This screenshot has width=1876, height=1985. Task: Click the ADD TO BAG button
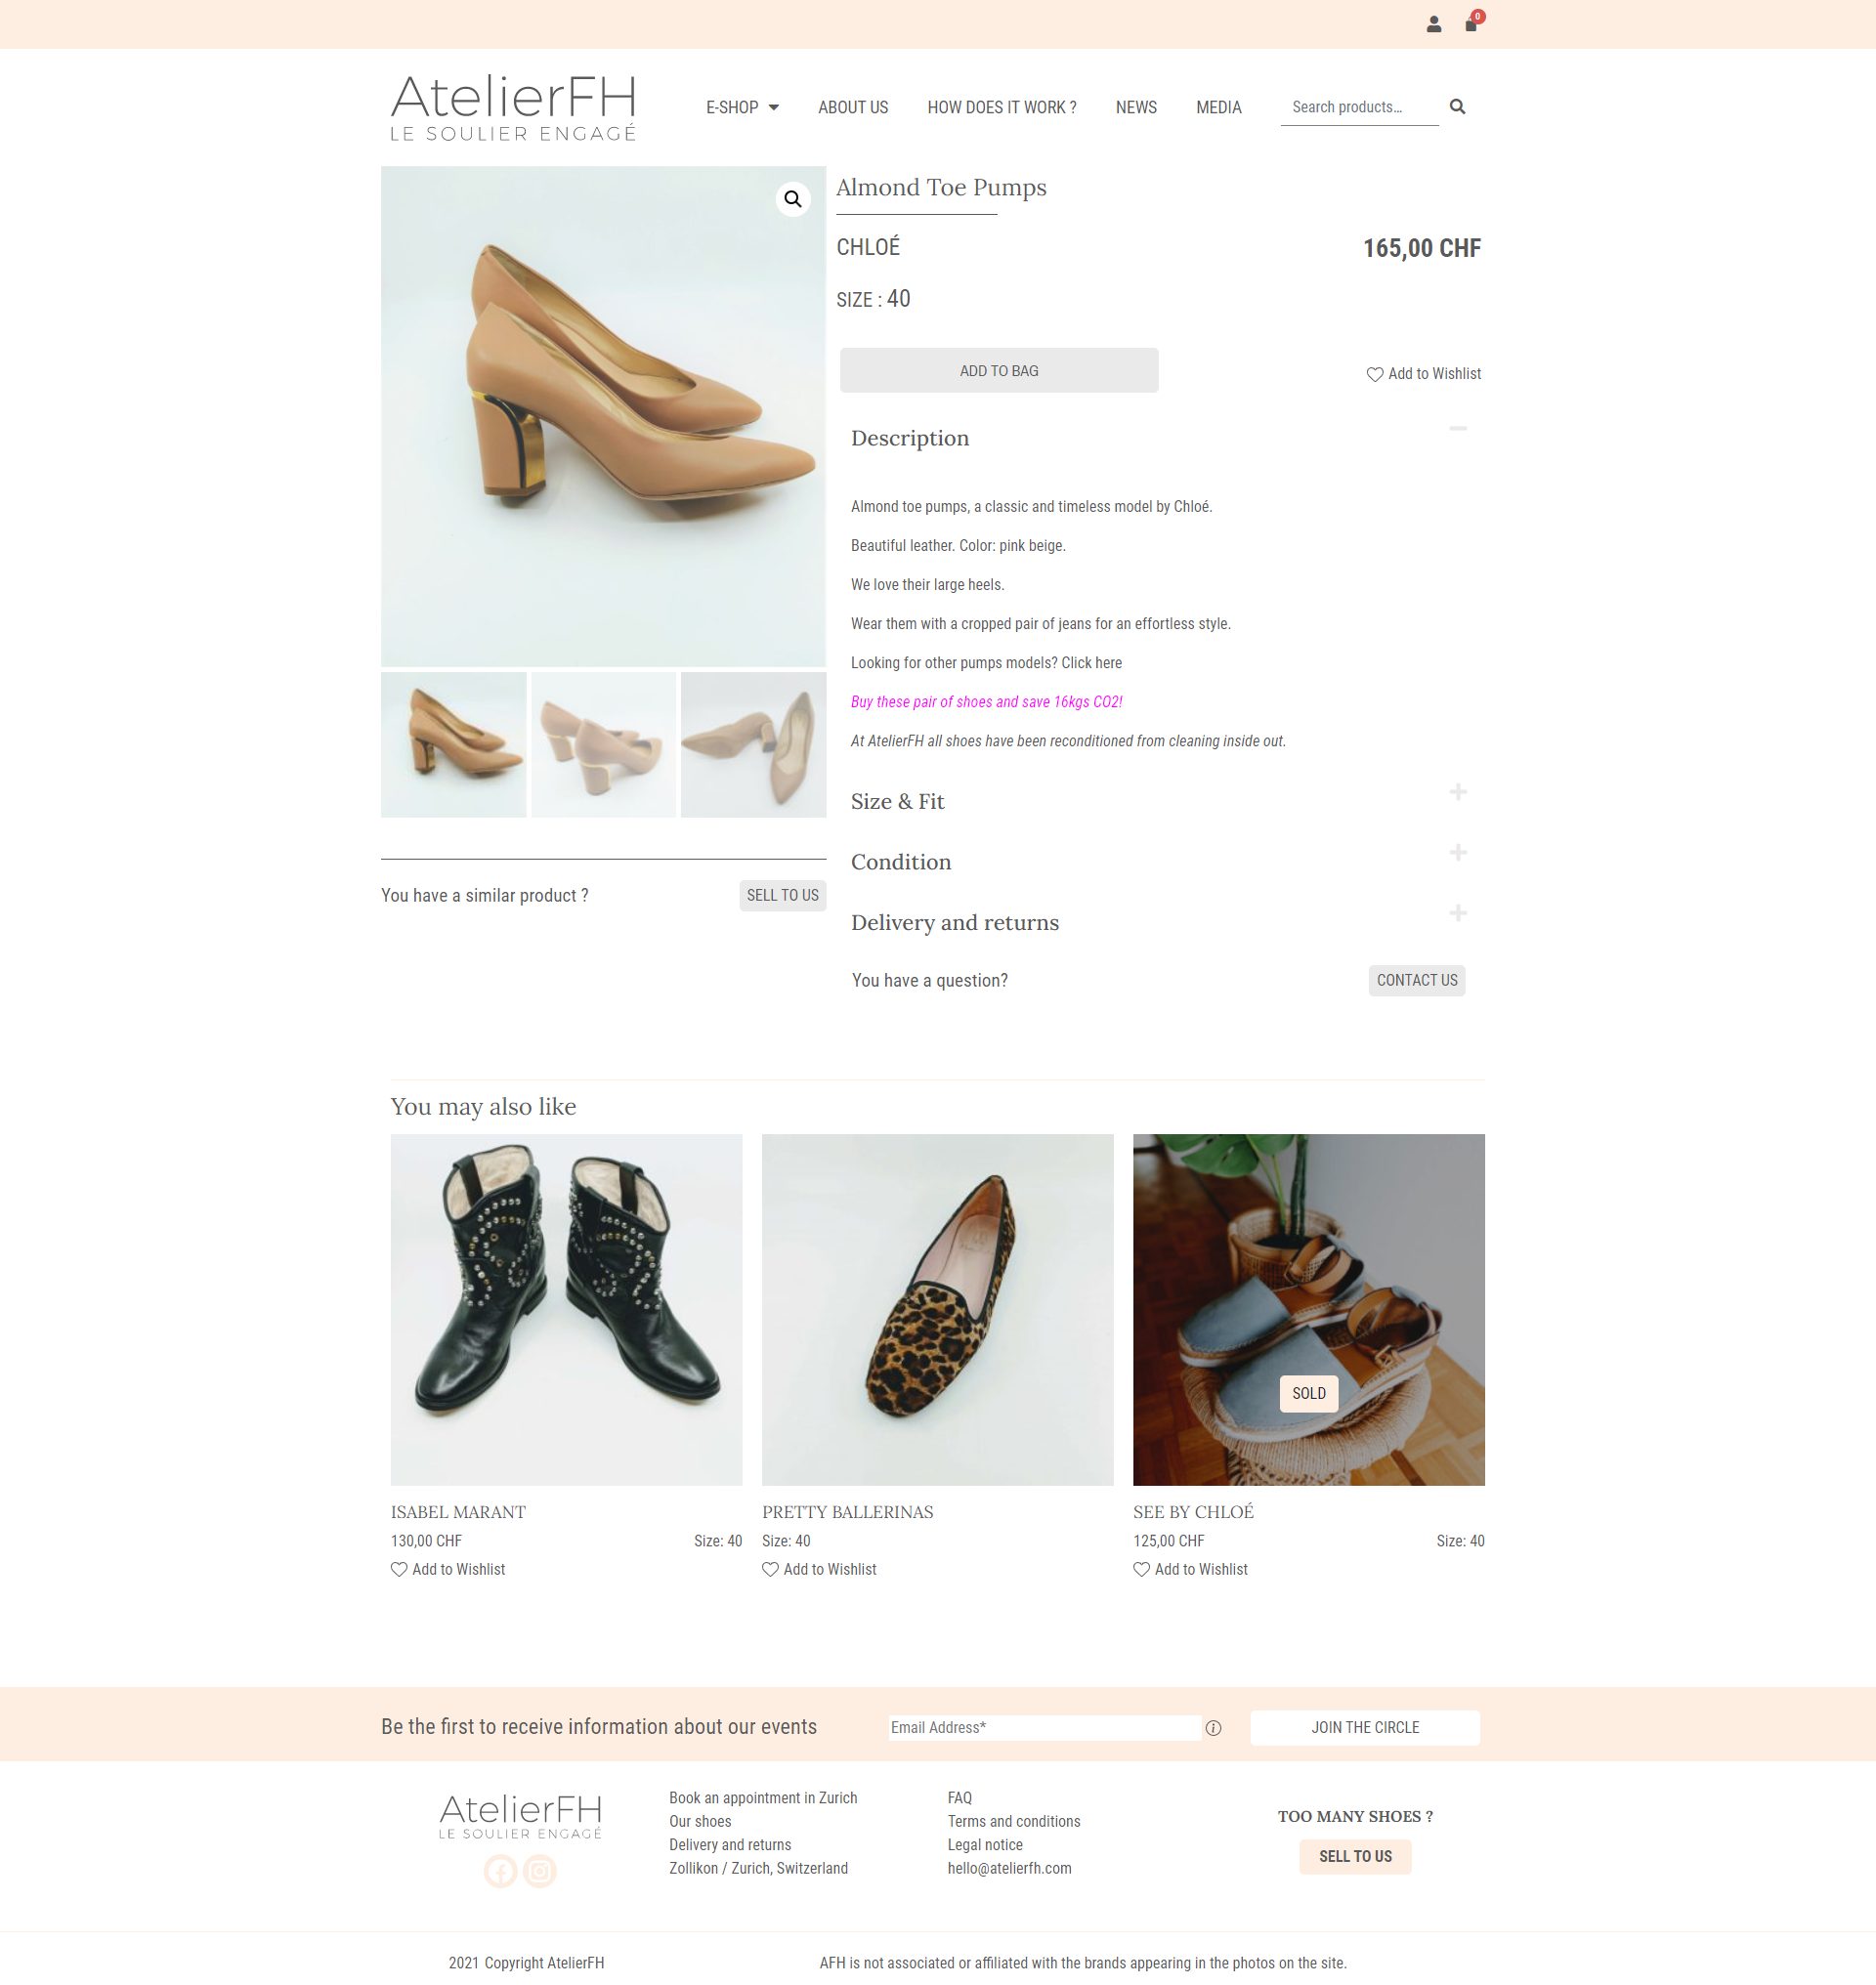click(999, 371)
